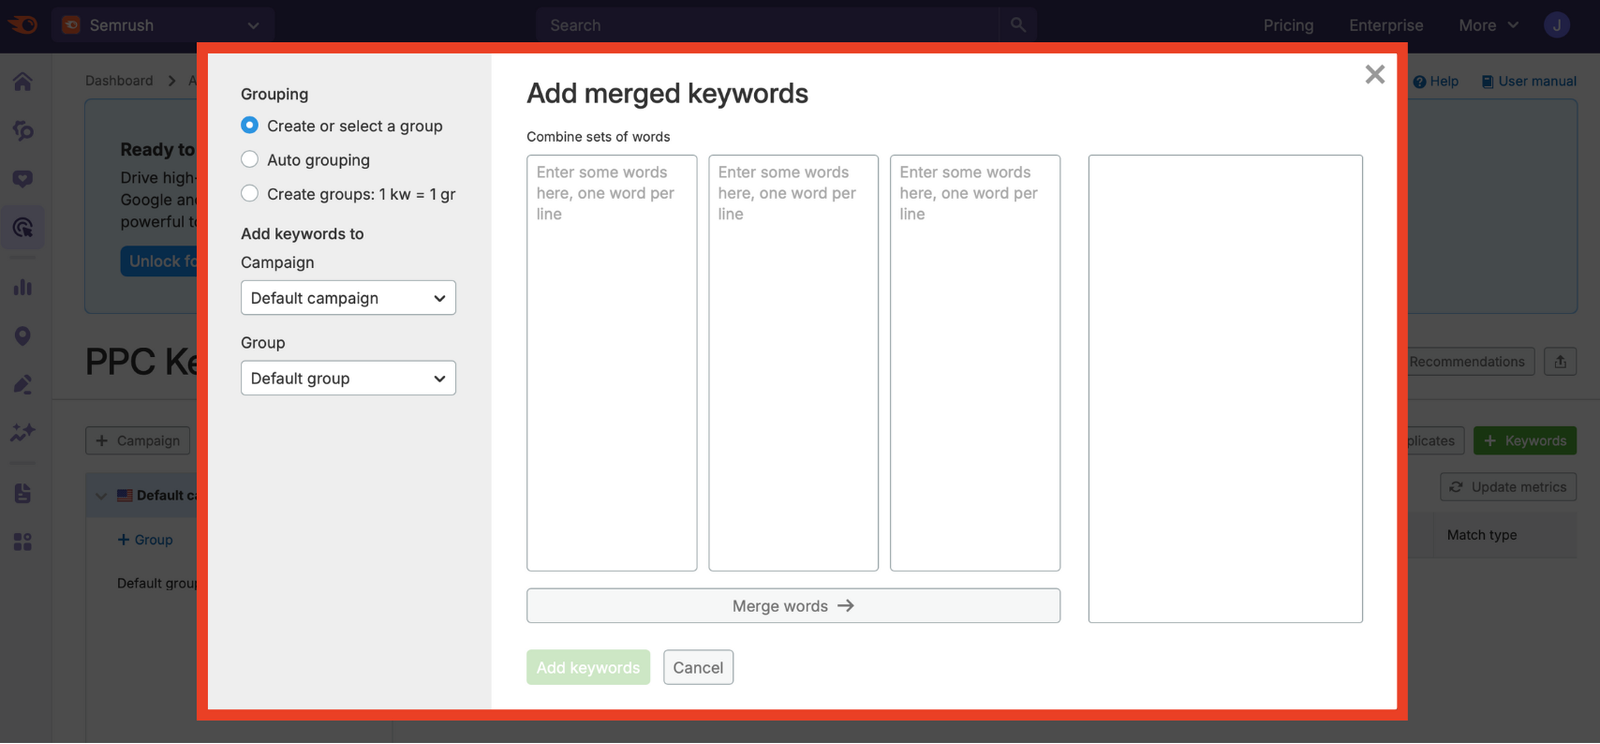
Task: Open the bar chart sidebar icon
Action: click(23, 287)
